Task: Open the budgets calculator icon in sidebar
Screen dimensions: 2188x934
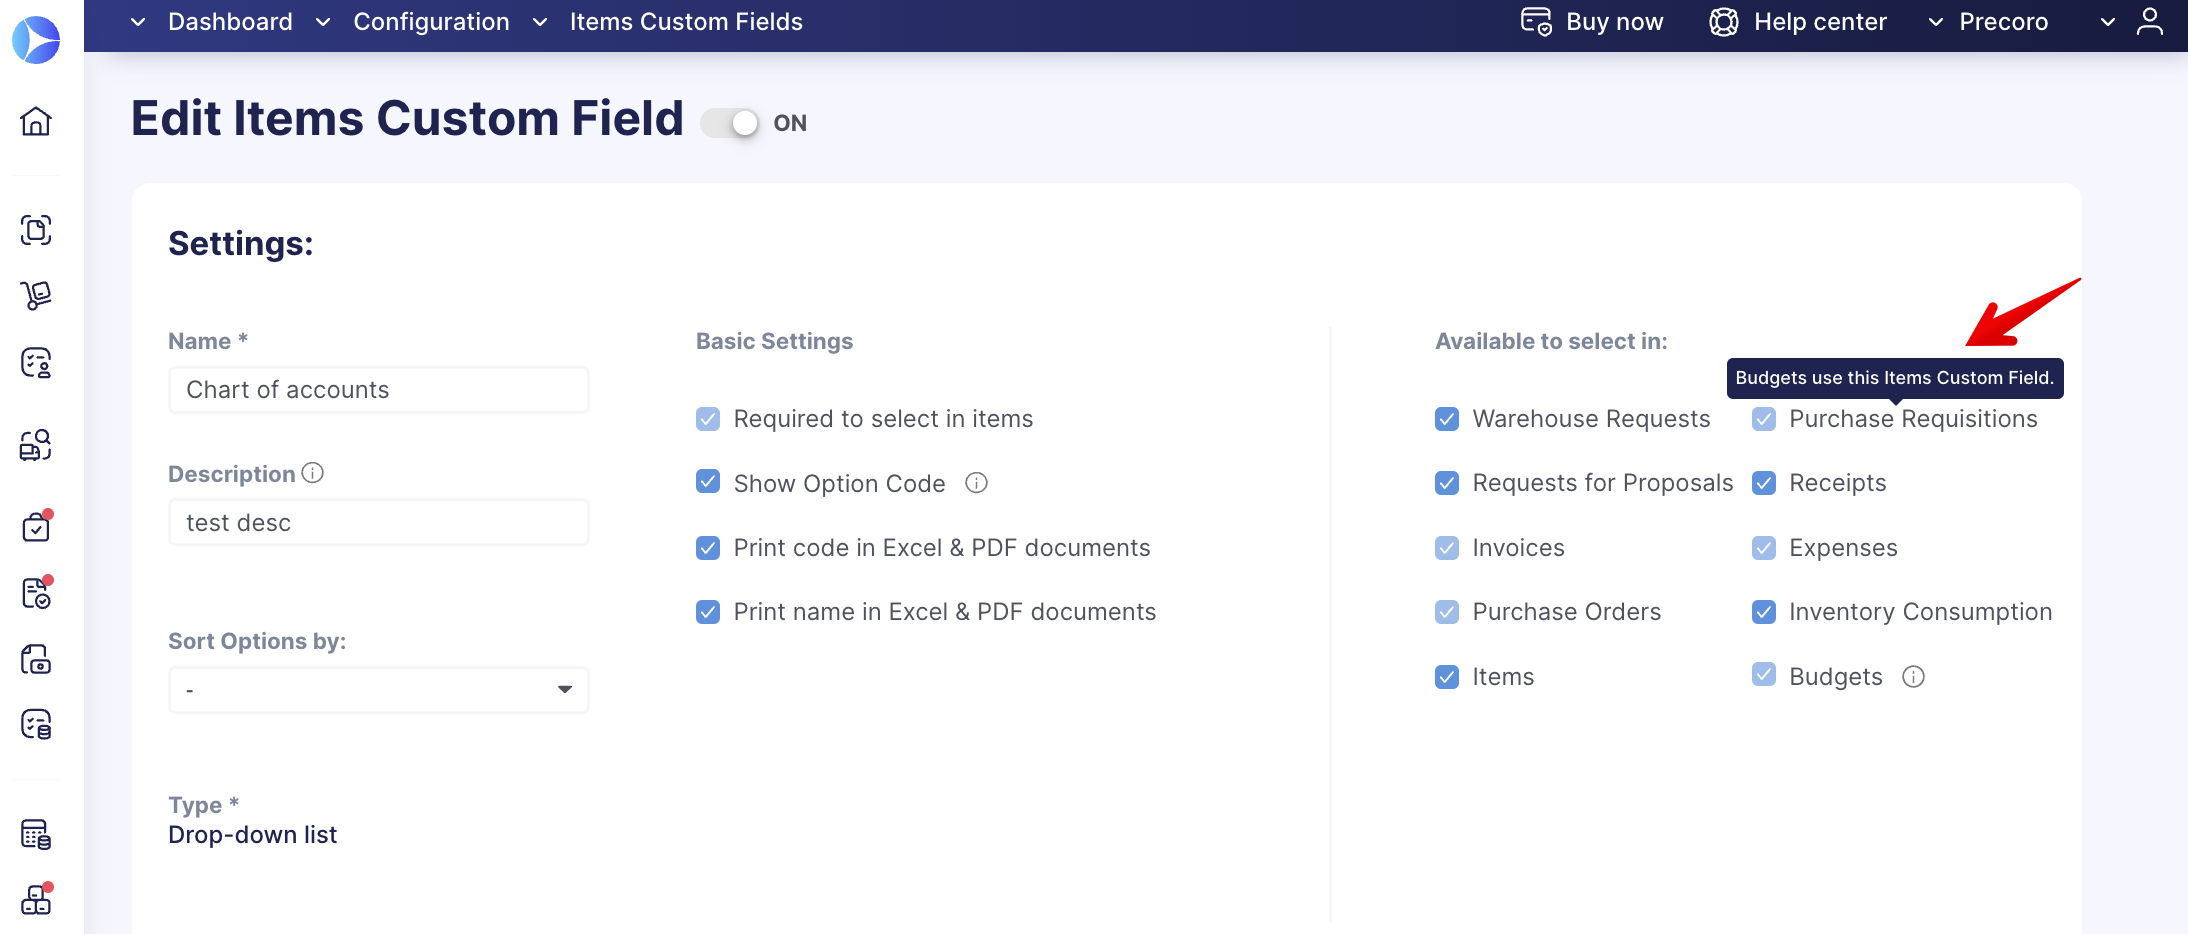Action: pyautogui.click(x=37, y=833)
